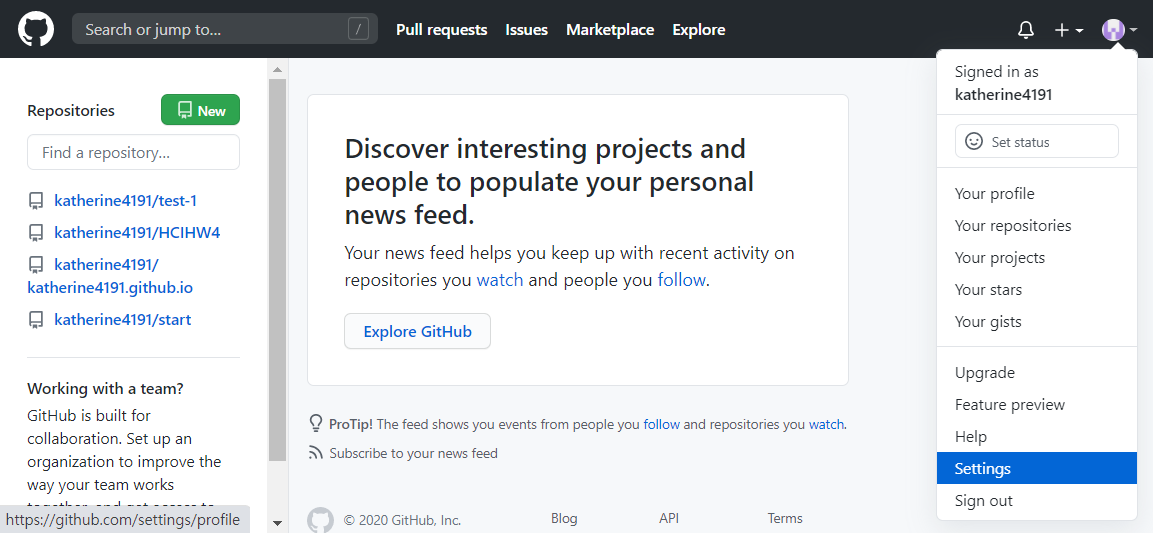Open the katherine4191/start repository
Viewport: 1153px width, 533px height.
coord(123,319)
